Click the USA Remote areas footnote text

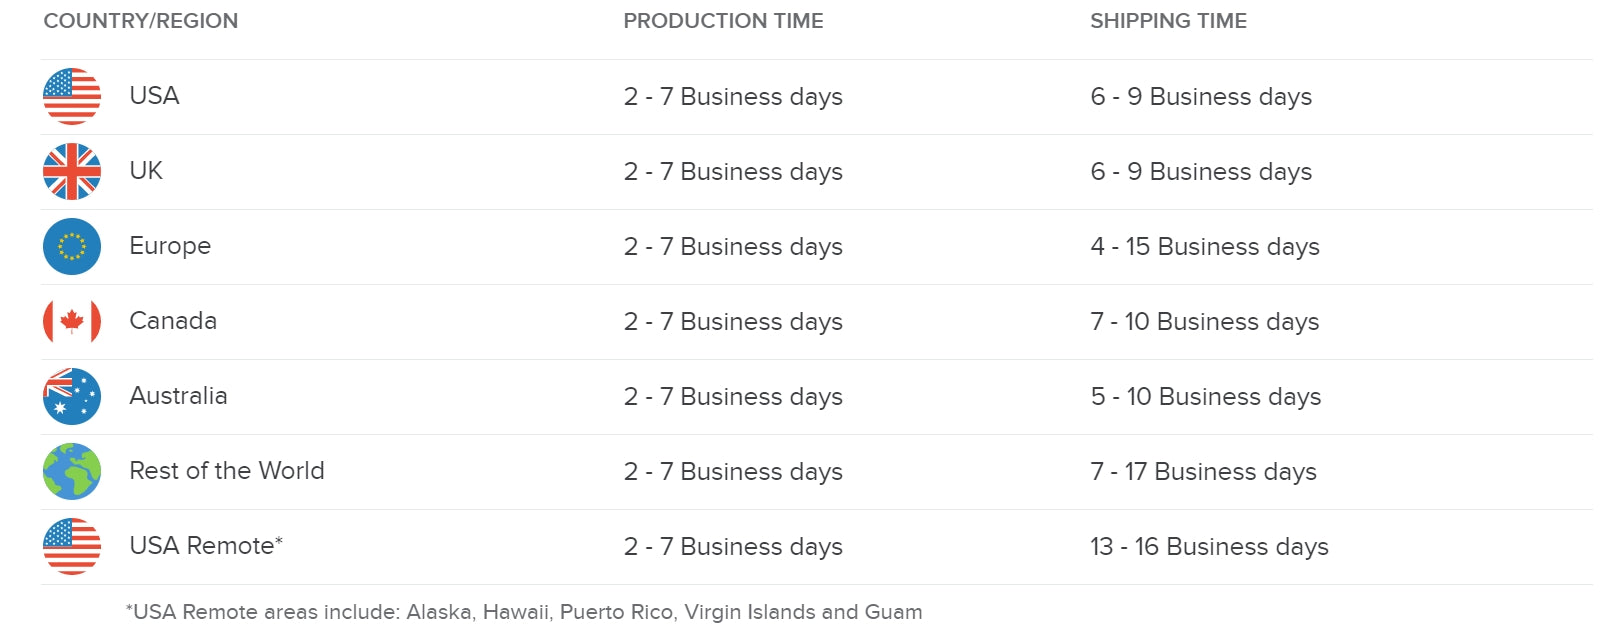(x=524, y=612)
